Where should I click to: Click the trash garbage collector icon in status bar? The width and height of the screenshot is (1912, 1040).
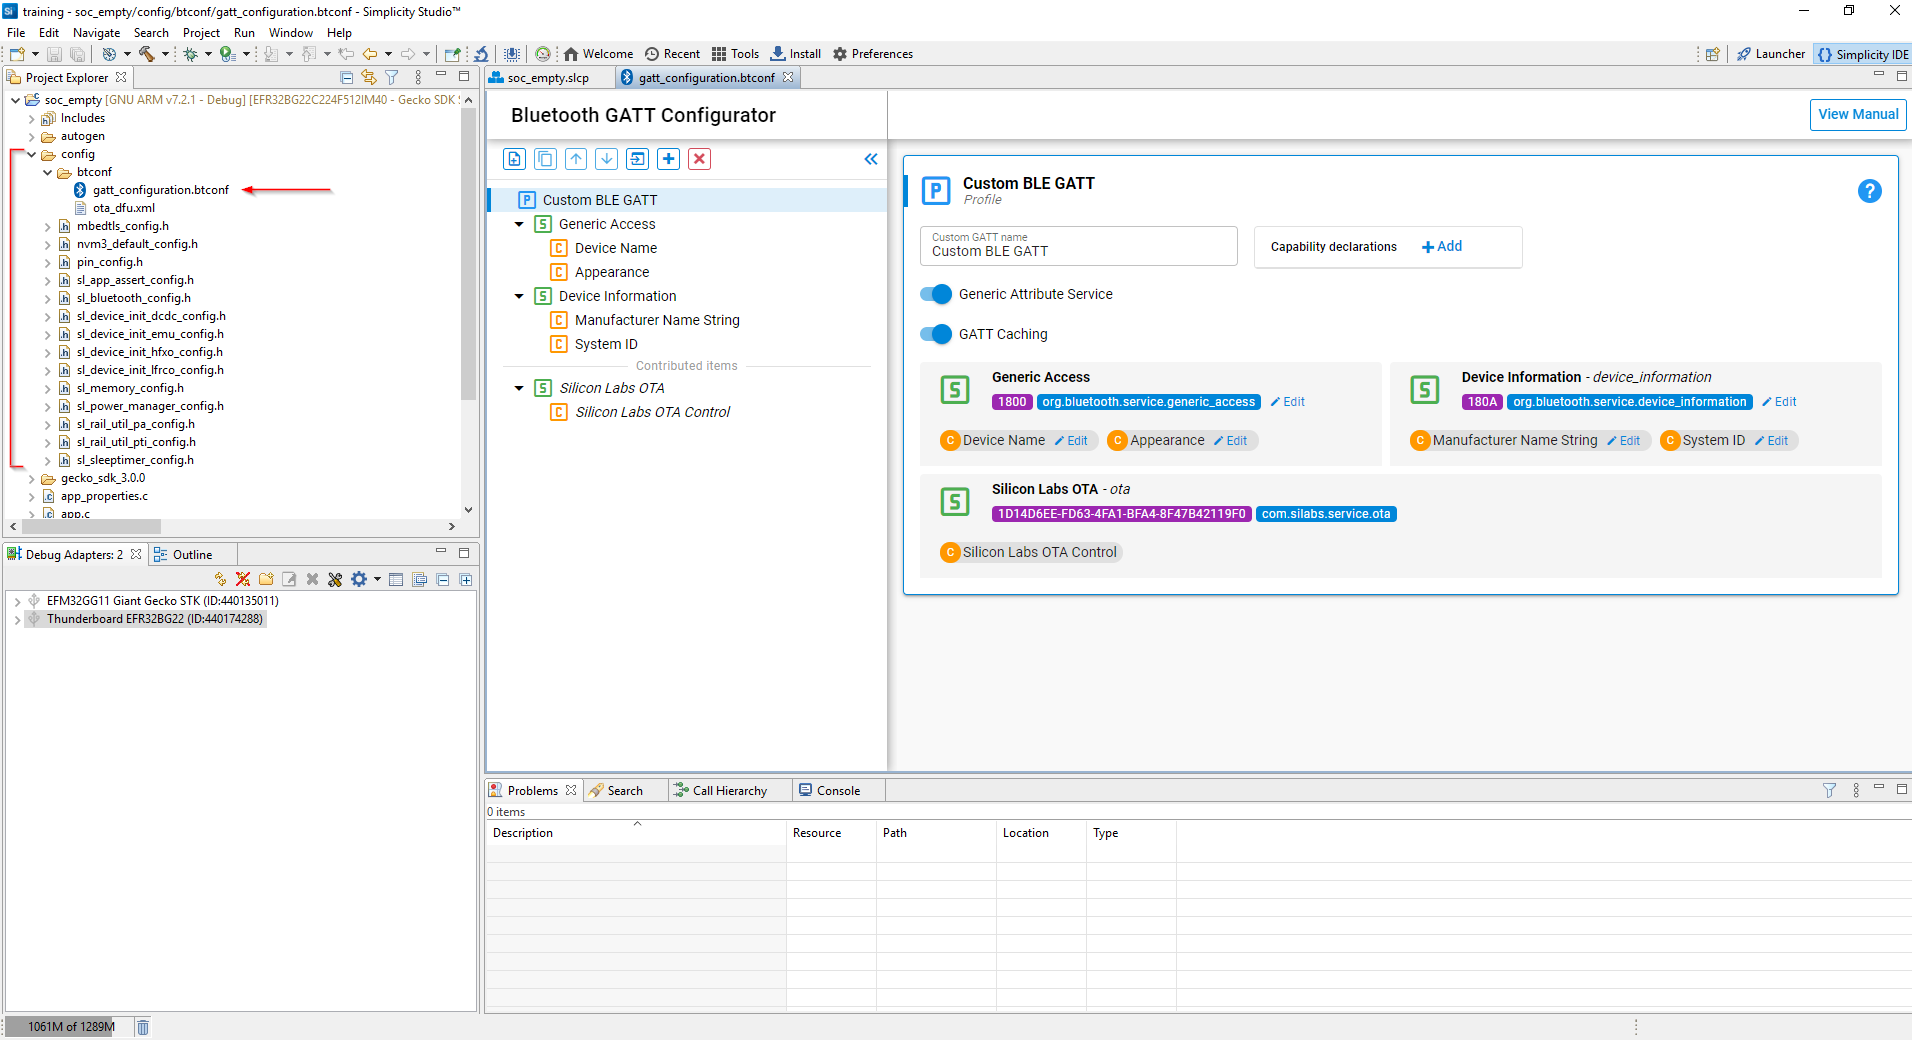[x=143, y=1027]
